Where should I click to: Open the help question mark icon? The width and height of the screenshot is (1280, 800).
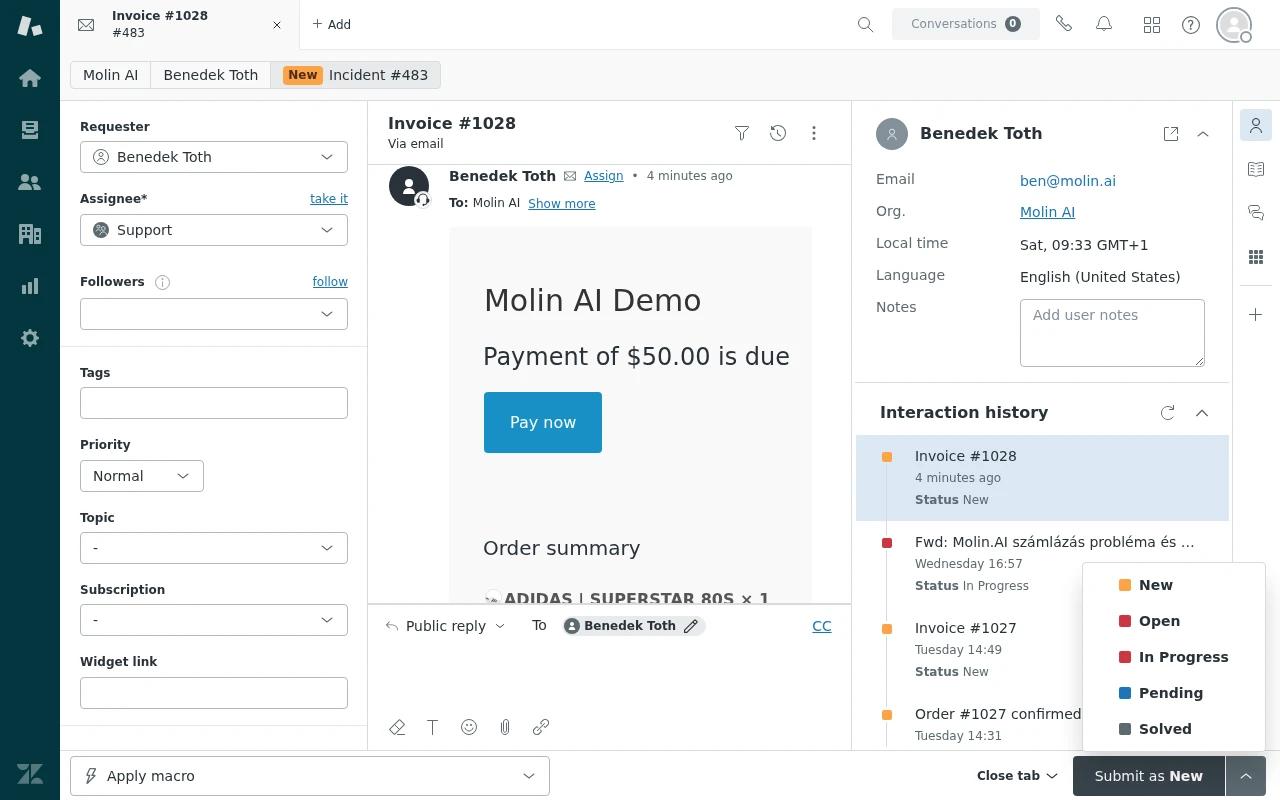point(1191,24)
